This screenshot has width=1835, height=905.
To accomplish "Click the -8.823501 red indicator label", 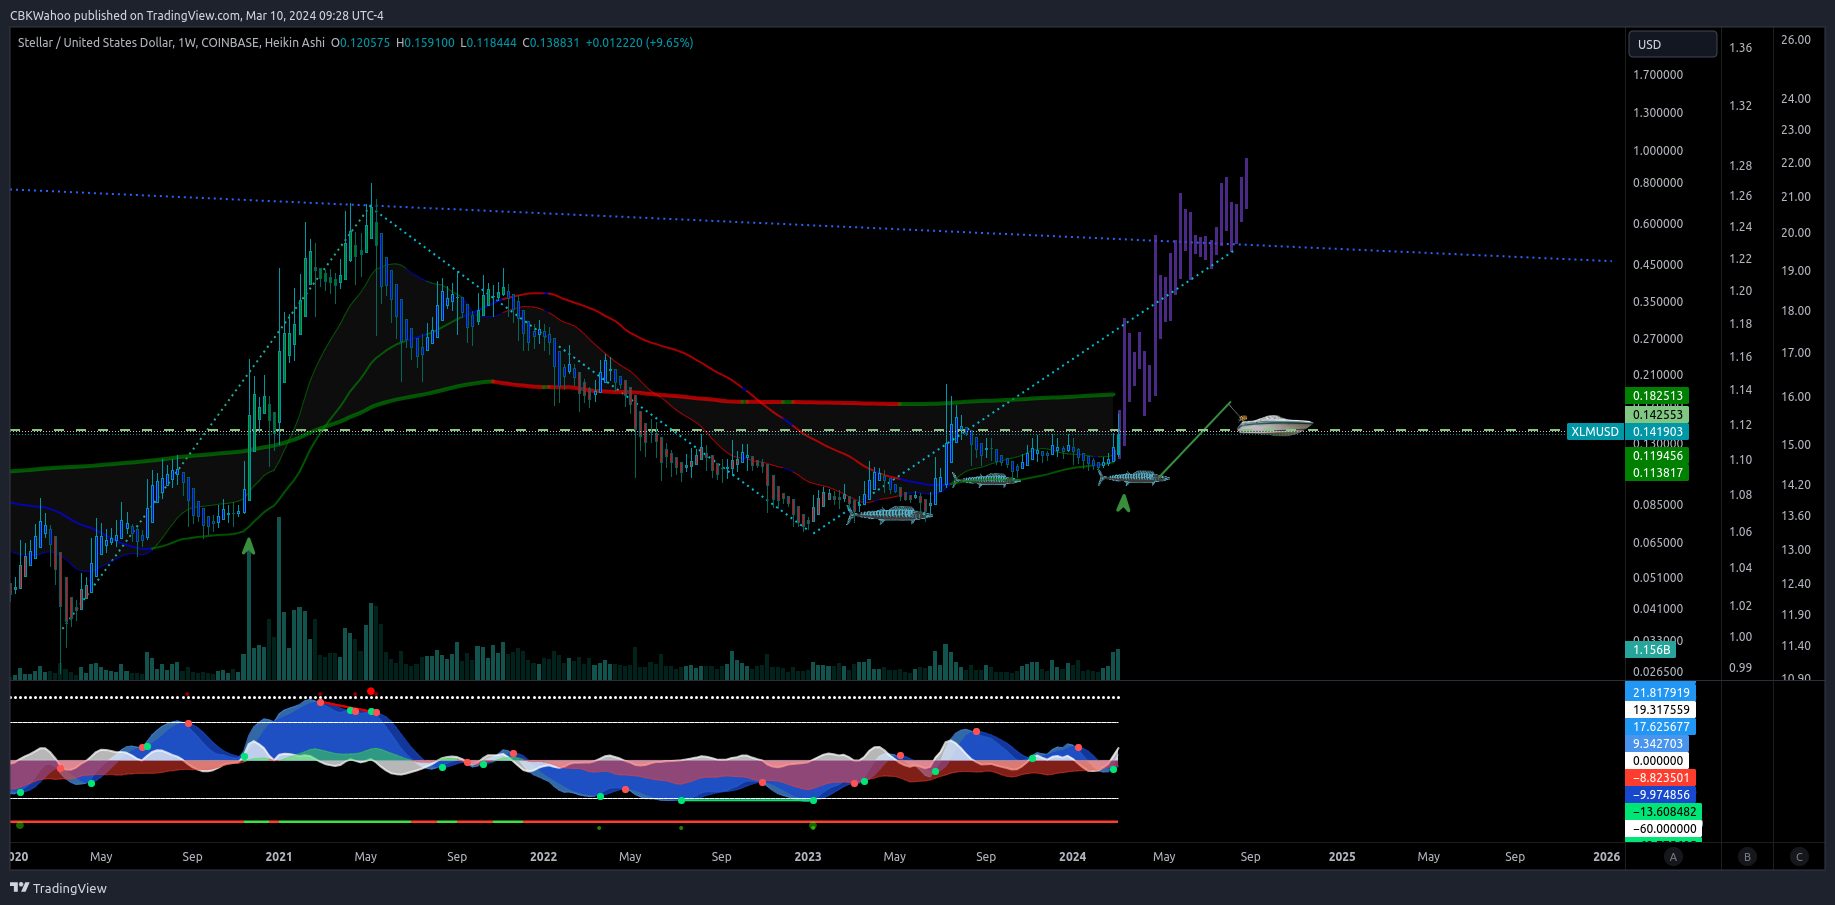I will (x=1661, y=778).
